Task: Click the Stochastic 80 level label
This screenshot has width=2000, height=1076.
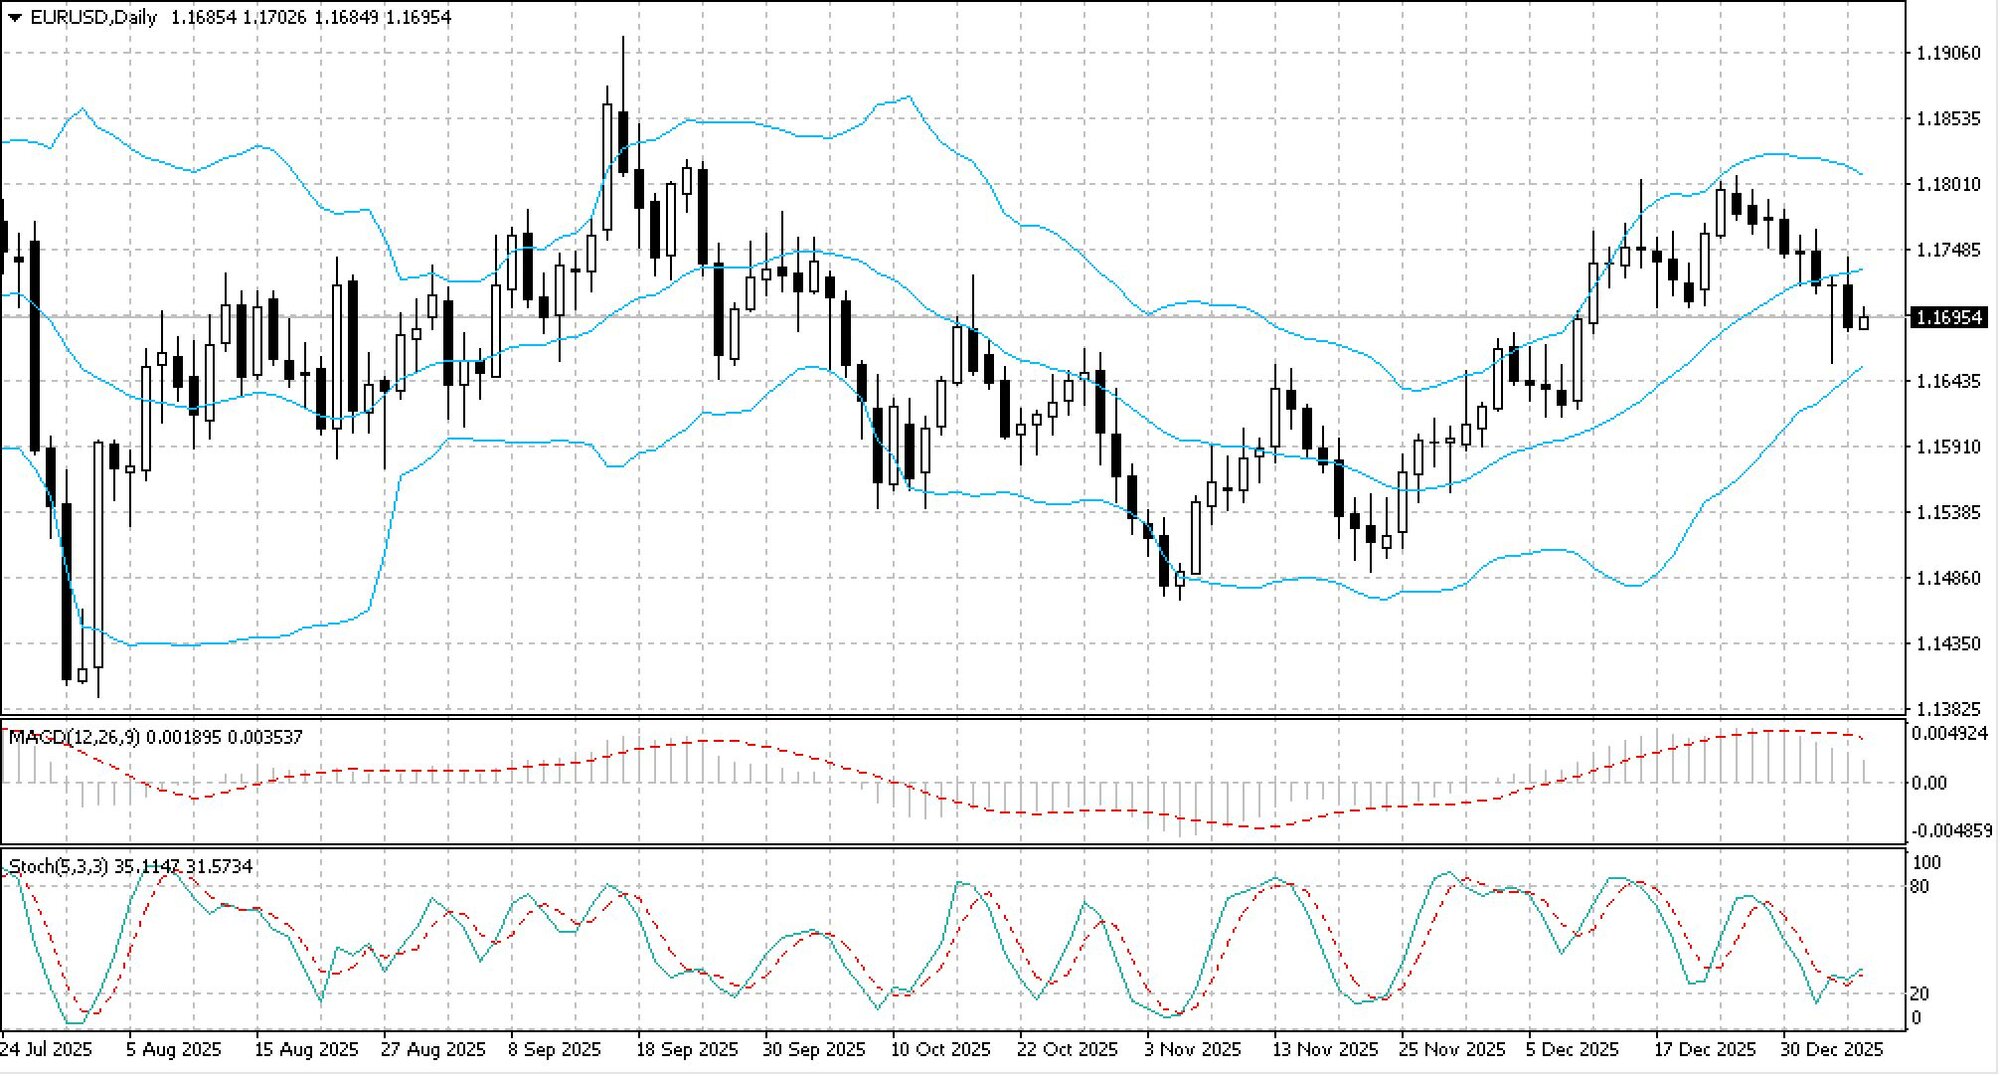Action: 1919,886
